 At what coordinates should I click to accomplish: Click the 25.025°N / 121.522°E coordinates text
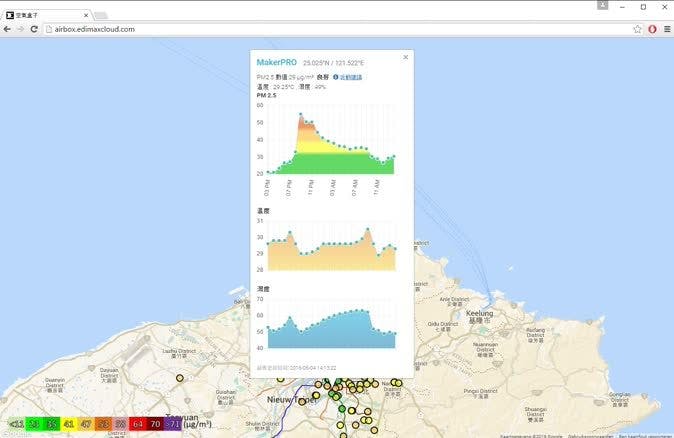tap(334, 63)
